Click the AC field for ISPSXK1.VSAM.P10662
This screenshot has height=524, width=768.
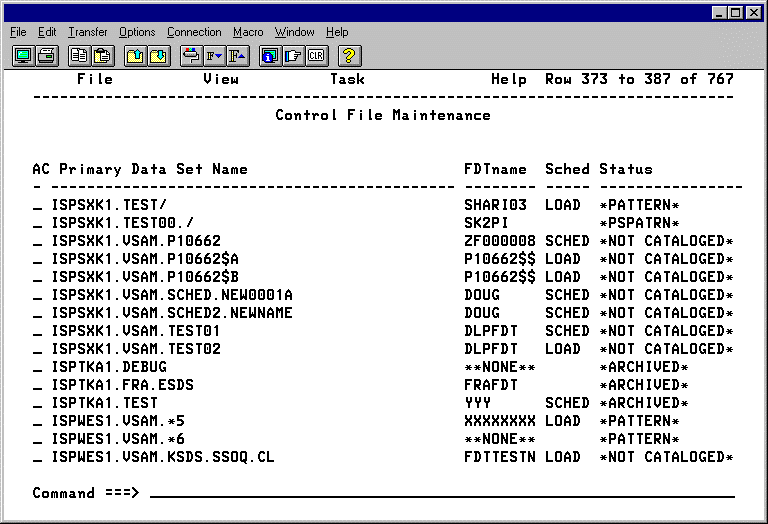pyautogui.click(x=37, y=241)
